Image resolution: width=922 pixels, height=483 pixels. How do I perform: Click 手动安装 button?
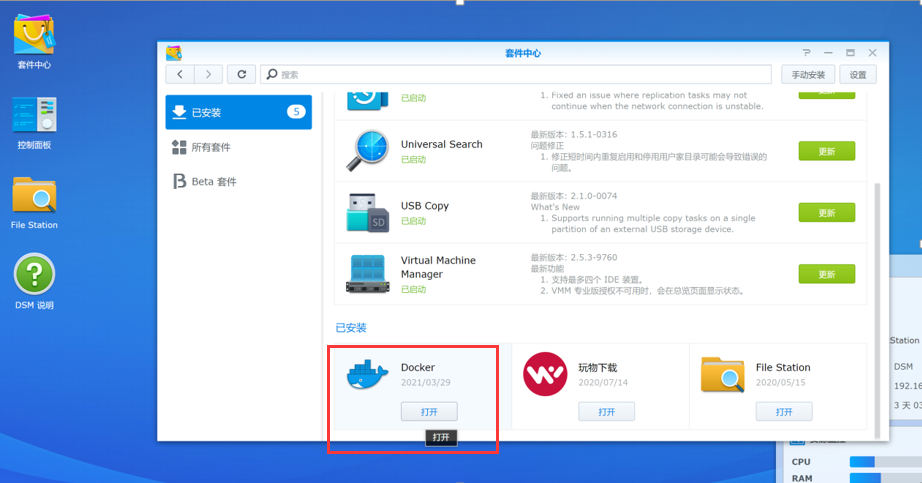tap(807, 74)
